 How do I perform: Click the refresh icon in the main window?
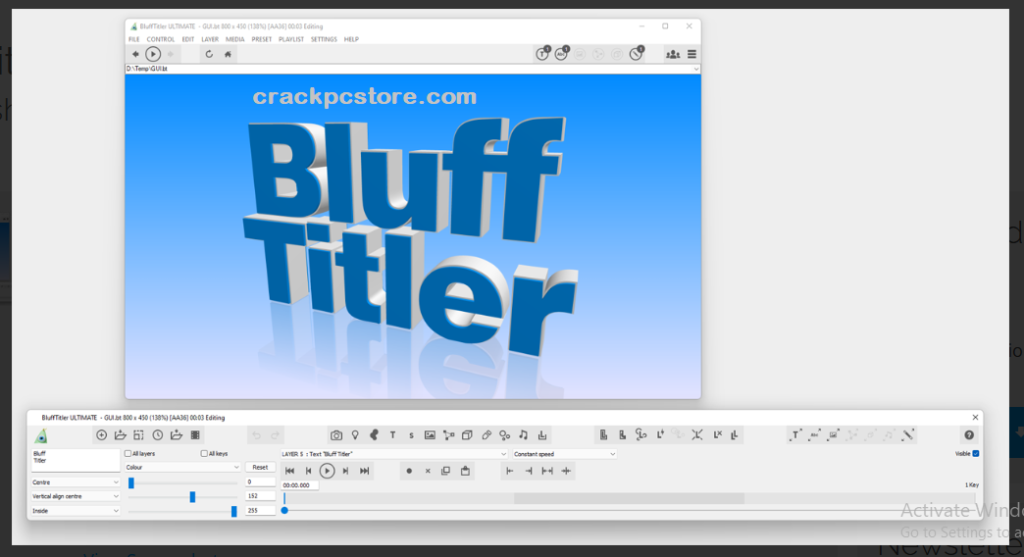[x=209, y=54]
